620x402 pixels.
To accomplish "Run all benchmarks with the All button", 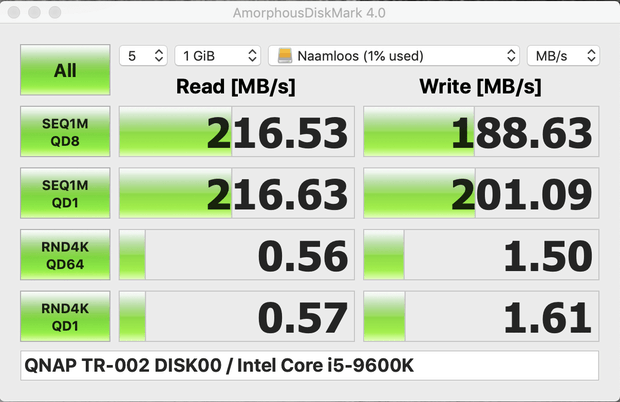I will pyautogui.click(x=65, y=70).
